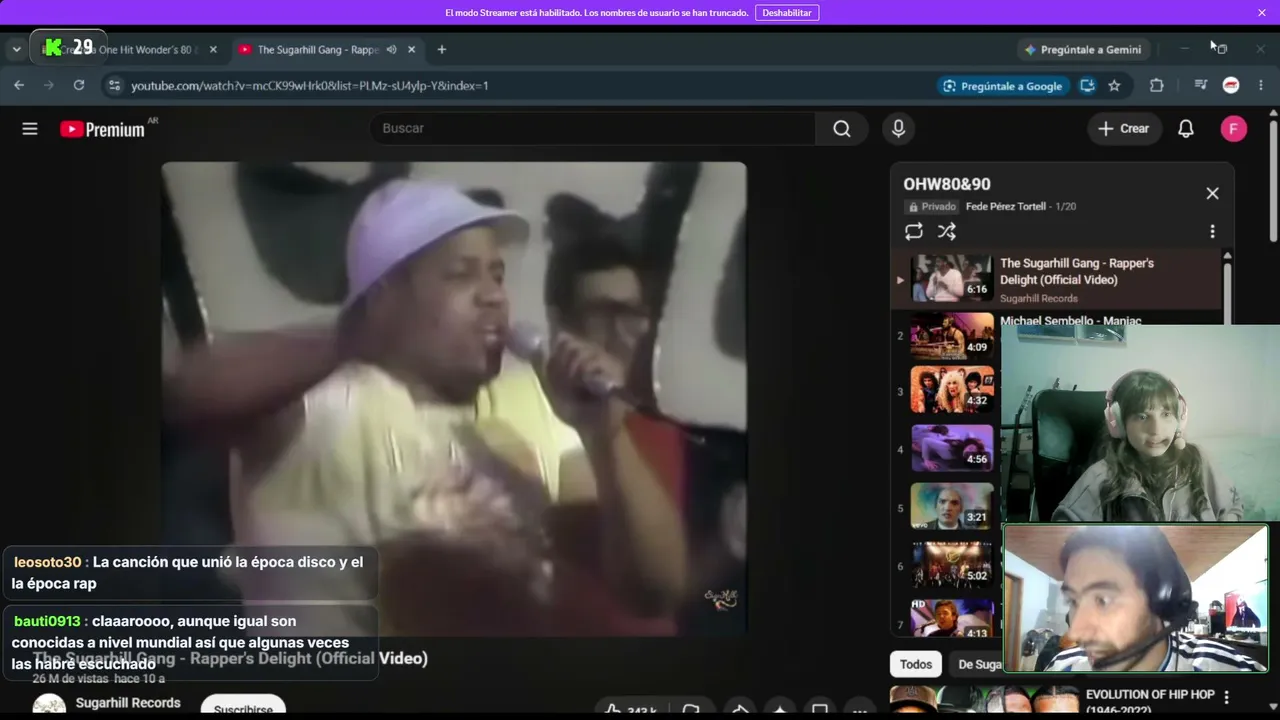Open a new browser tab

tap(442, 50)
